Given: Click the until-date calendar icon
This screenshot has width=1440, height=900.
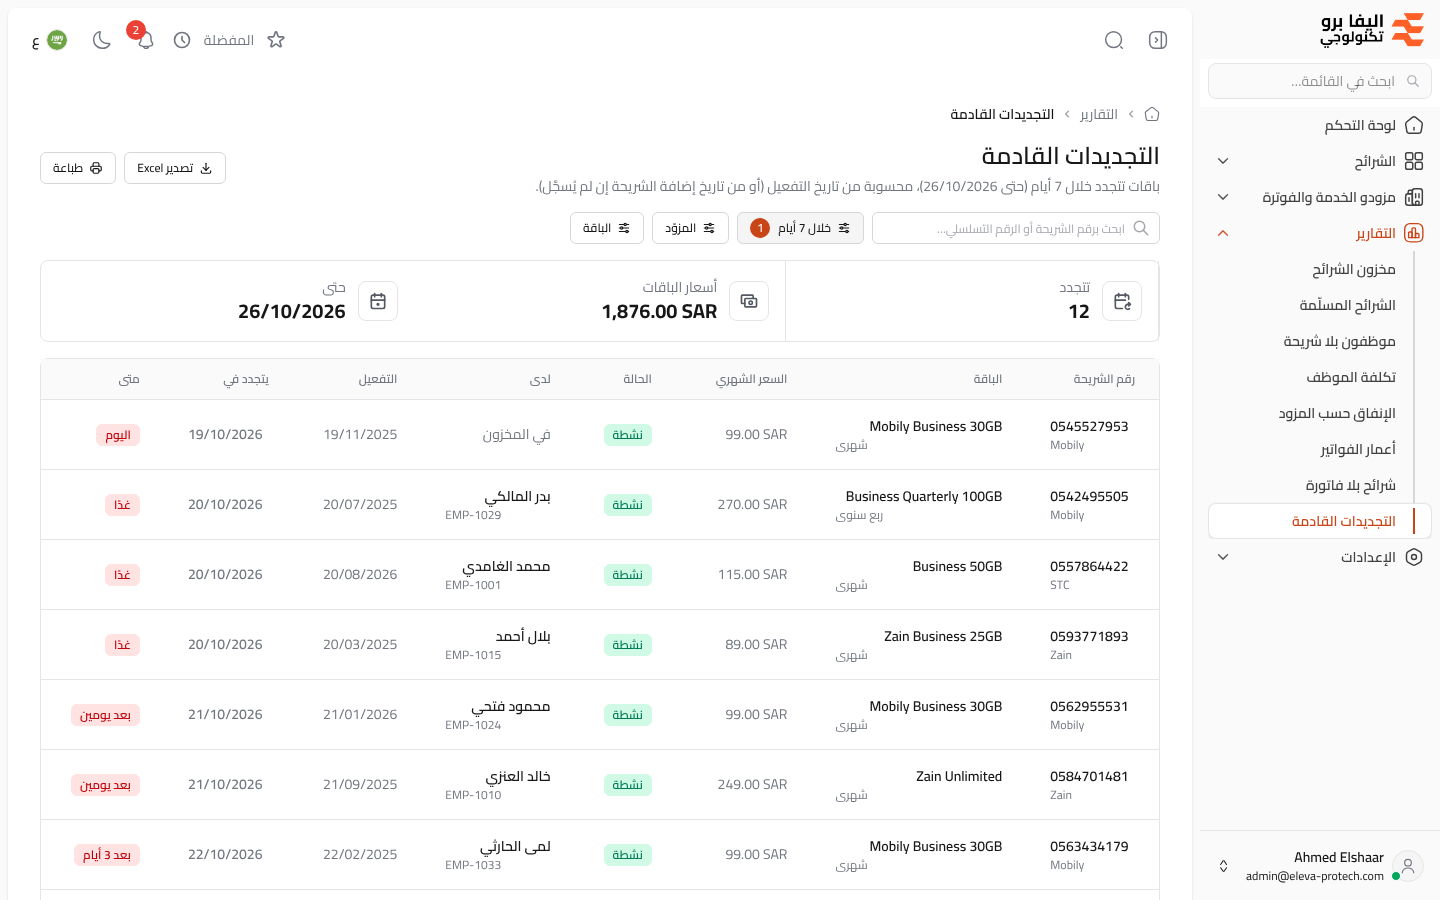Looking at the screenshot, I should coord(378,301).
